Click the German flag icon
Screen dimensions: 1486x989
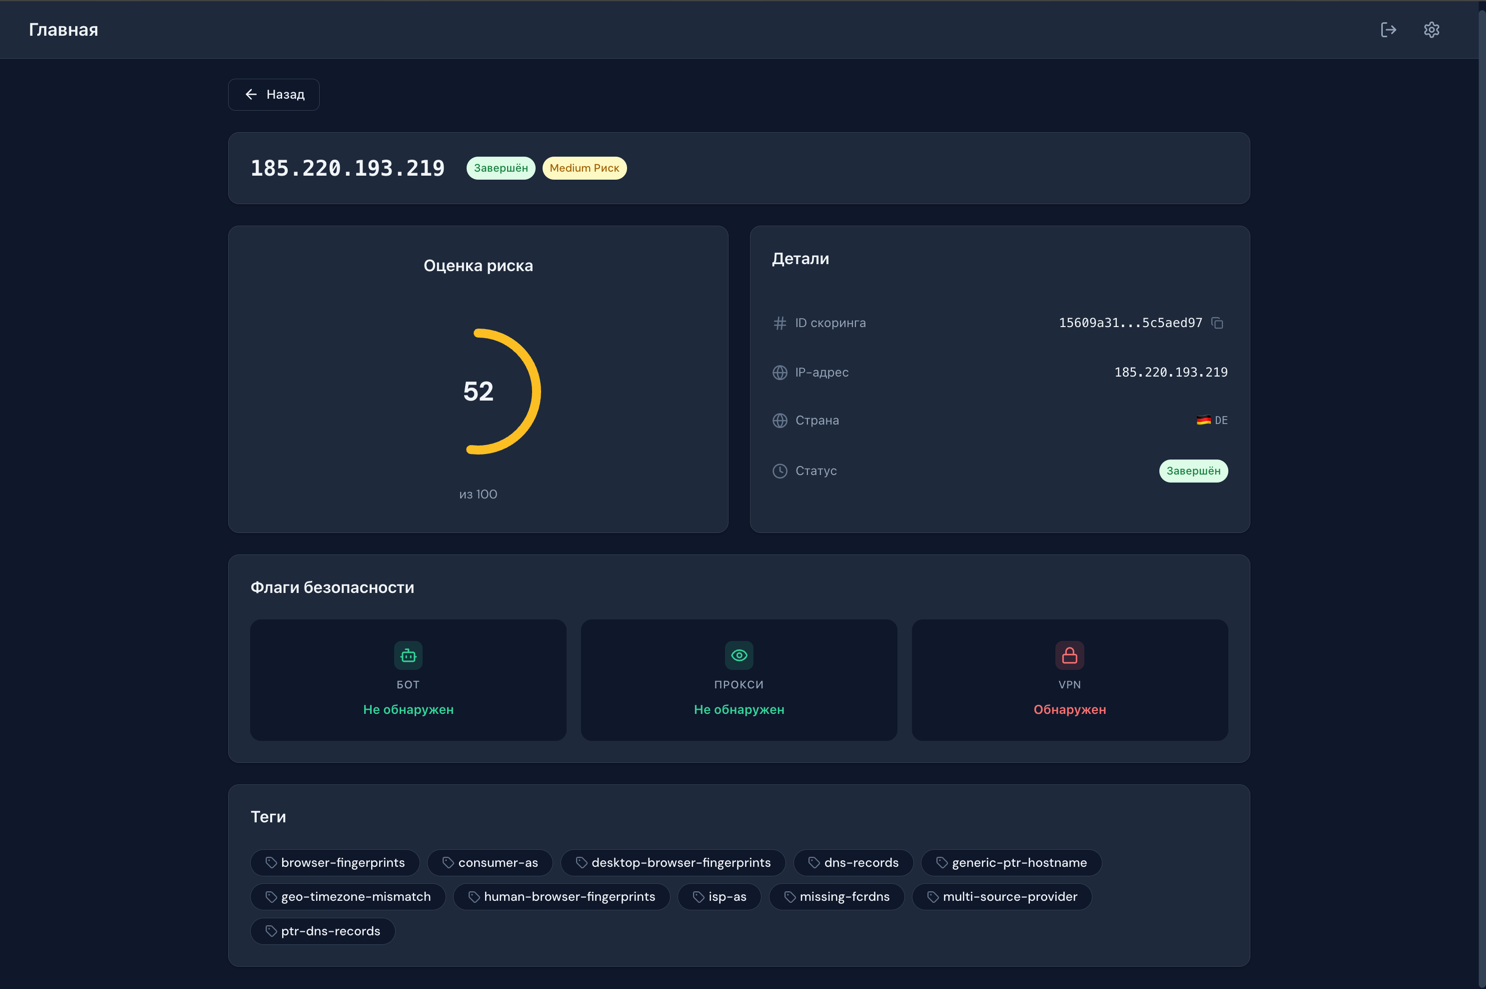(1203, 421)
